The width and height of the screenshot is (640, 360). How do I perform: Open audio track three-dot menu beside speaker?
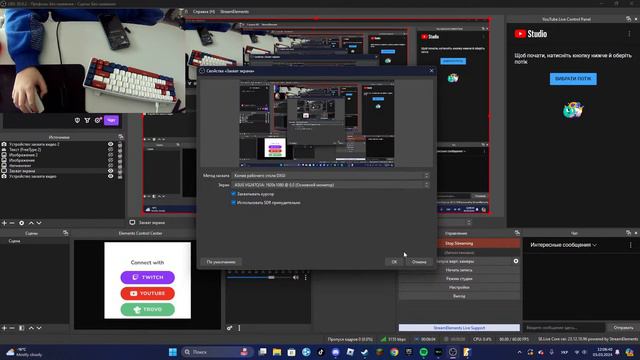305,278
